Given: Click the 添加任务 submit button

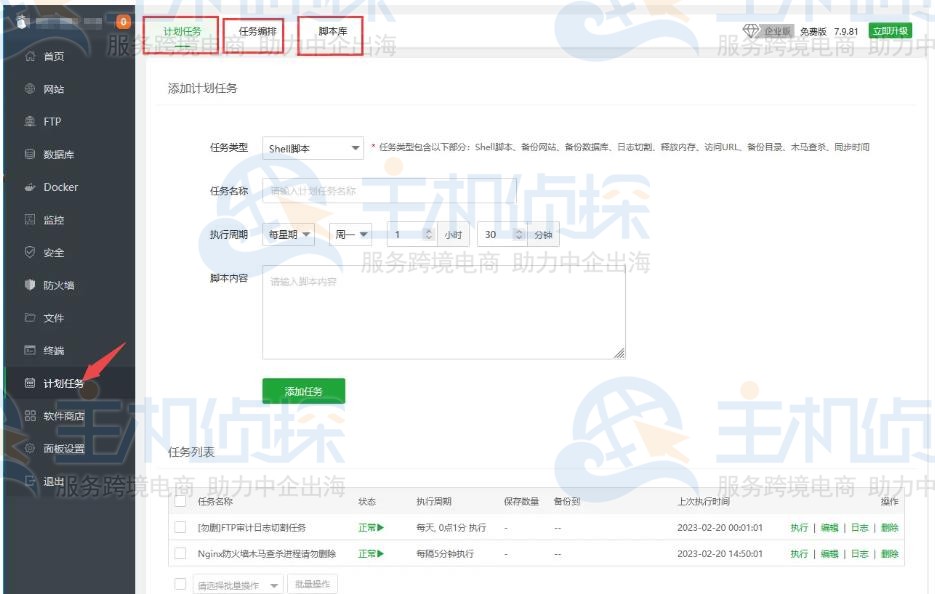Looking at the screenshot, I should [x=304, y=391].
